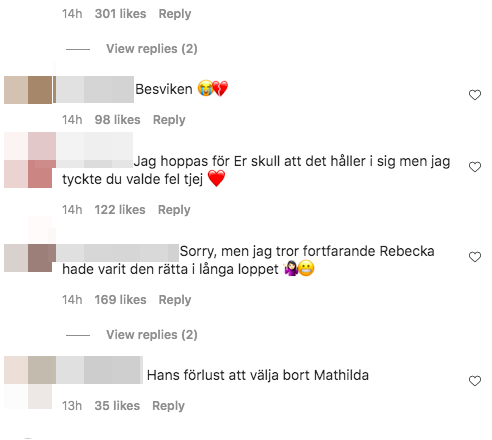Open profile picture of "Besviken" commenter

coord(28,90)
